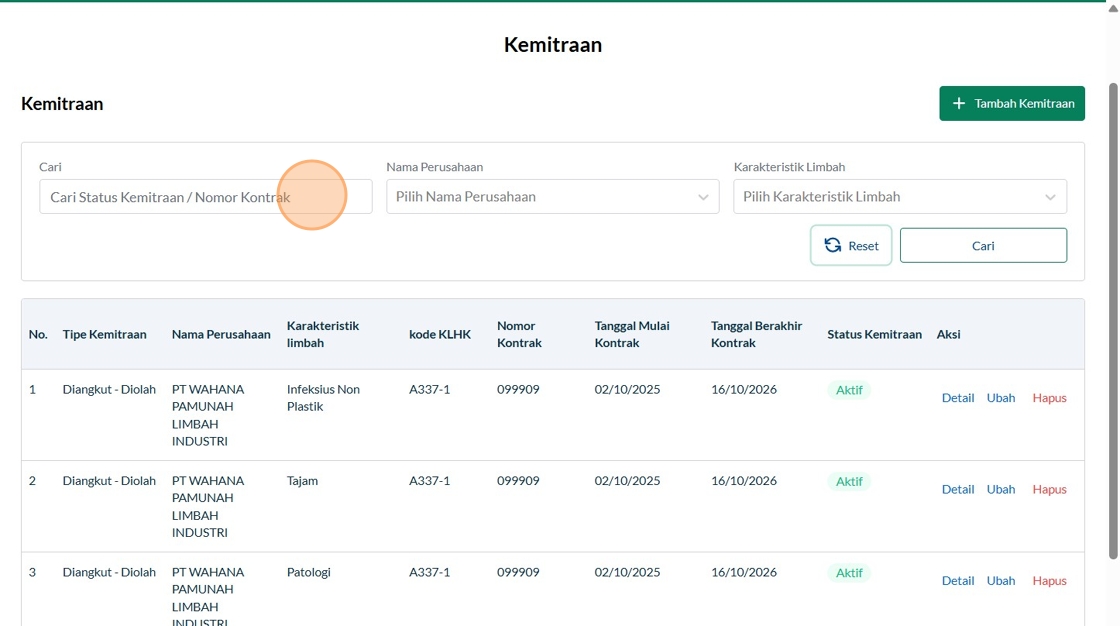Click the plus icon on Tambah Kemitraan
This screenshot has height=626, width=1120.
959,104
